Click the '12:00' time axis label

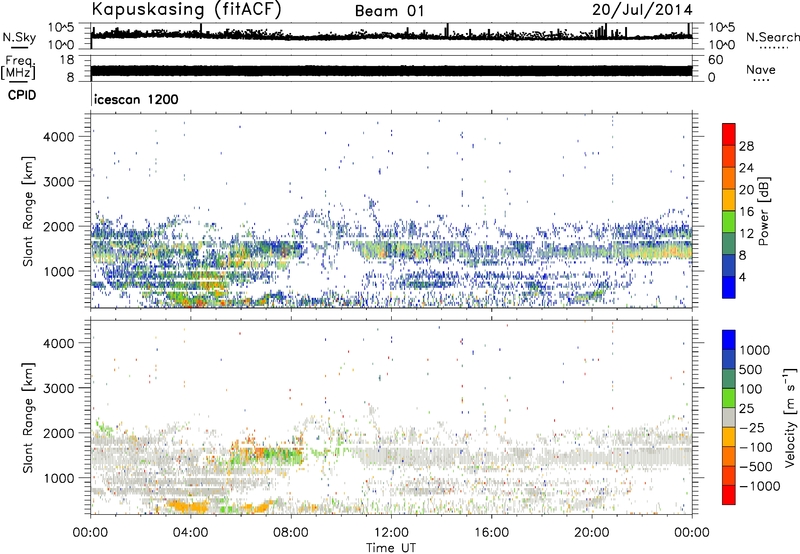(x=391, y=533)
